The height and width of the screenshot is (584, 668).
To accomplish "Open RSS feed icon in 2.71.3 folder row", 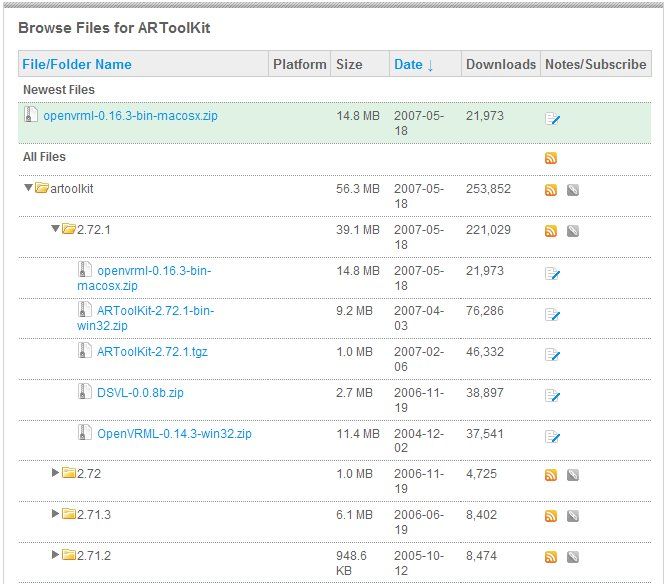I will click(x=551, y=516).
